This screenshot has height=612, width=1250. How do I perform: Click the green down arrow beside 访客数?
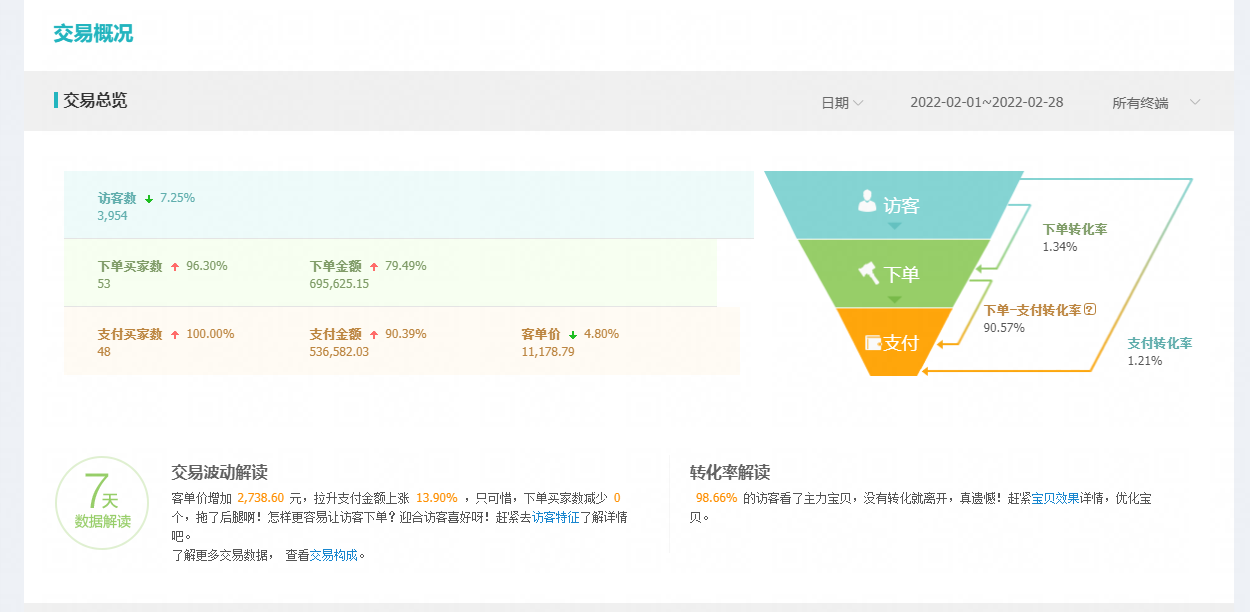click(148, 198)
